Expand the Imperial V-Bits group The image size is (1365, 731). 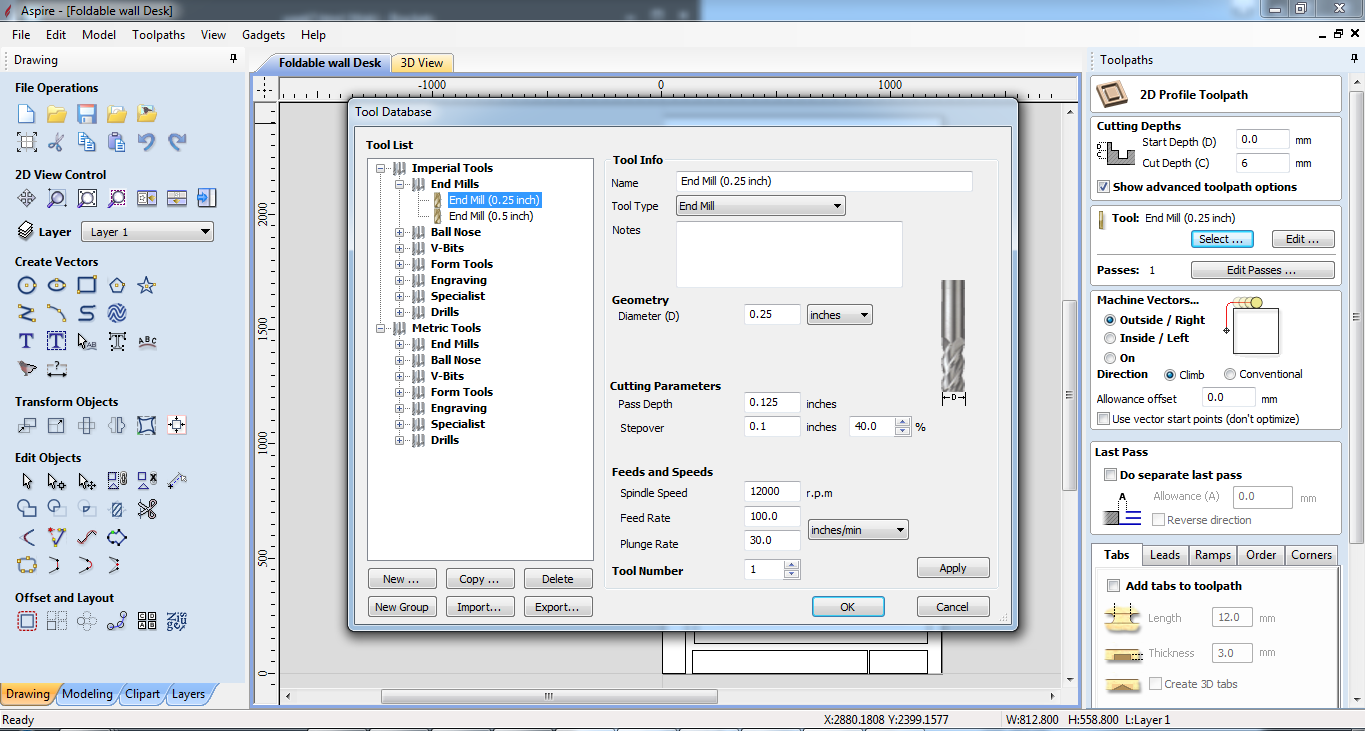pyautogui.click(x=400, y=248)
